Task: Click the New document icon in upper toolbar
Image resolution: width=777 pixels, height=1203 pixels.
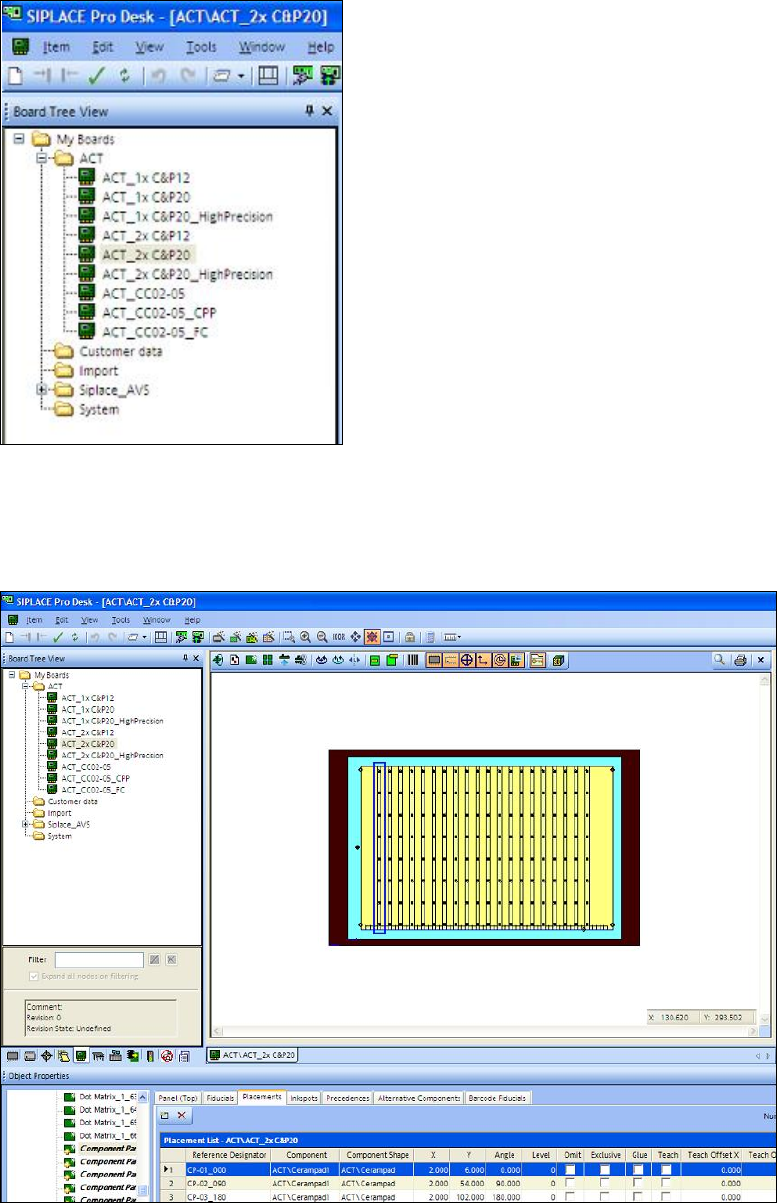Action: point(16,75)
